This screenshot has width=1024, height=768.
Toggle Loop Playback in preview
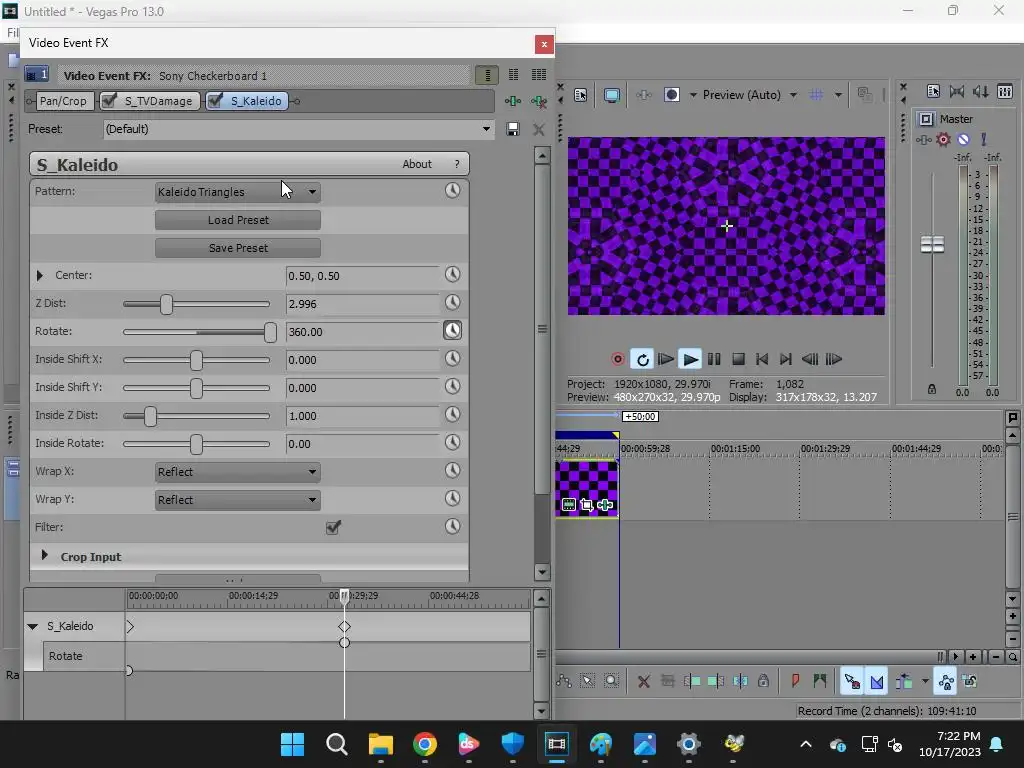(643, 359)
